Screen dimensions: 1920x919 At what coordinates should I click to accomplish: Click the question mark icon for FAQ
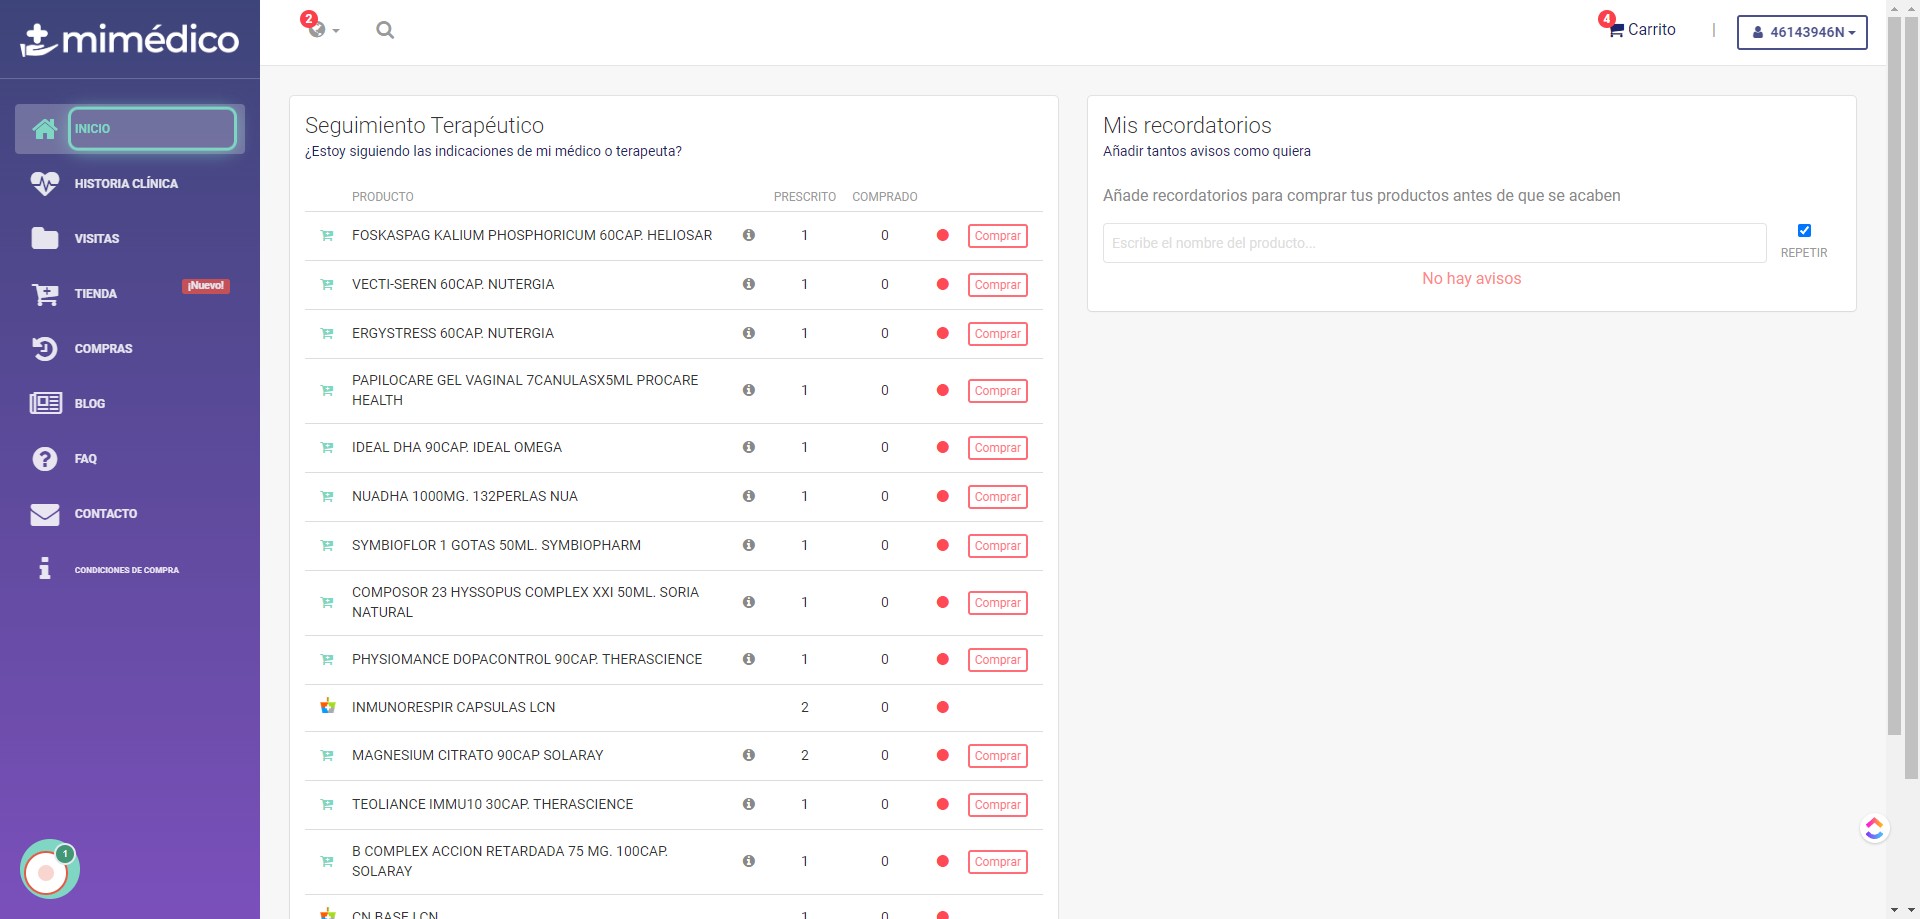(44, 459)
